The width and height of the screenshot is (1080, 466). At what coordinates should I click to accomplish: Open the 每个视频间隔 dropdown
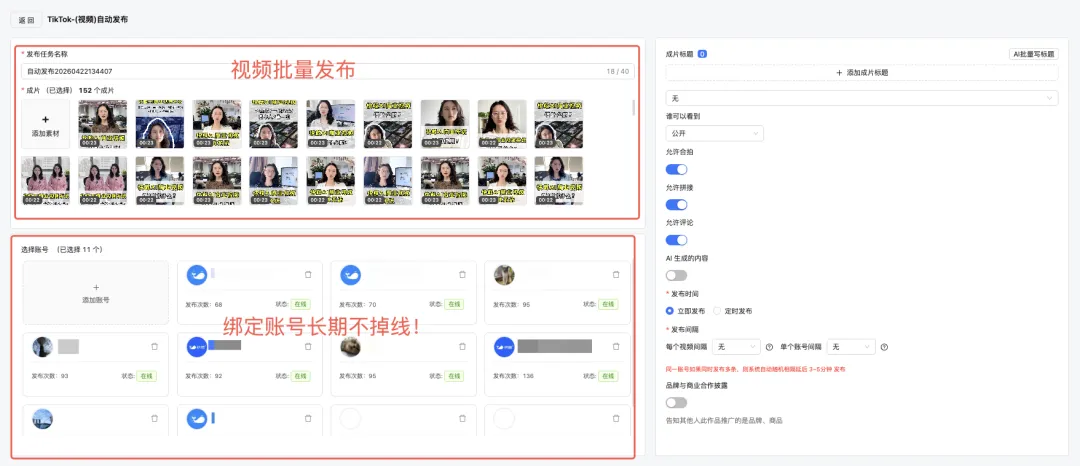(736, 346)
